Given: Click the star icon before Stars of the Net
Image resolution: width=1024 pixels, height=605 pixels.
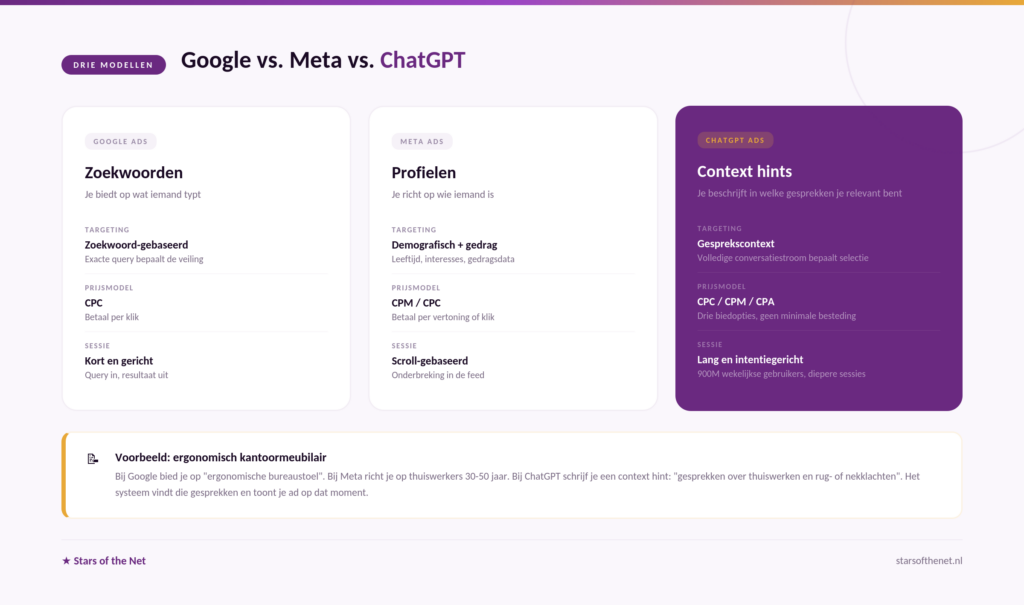Looking at the screenshot, I should pyautogui.click(x=66, y=561).
